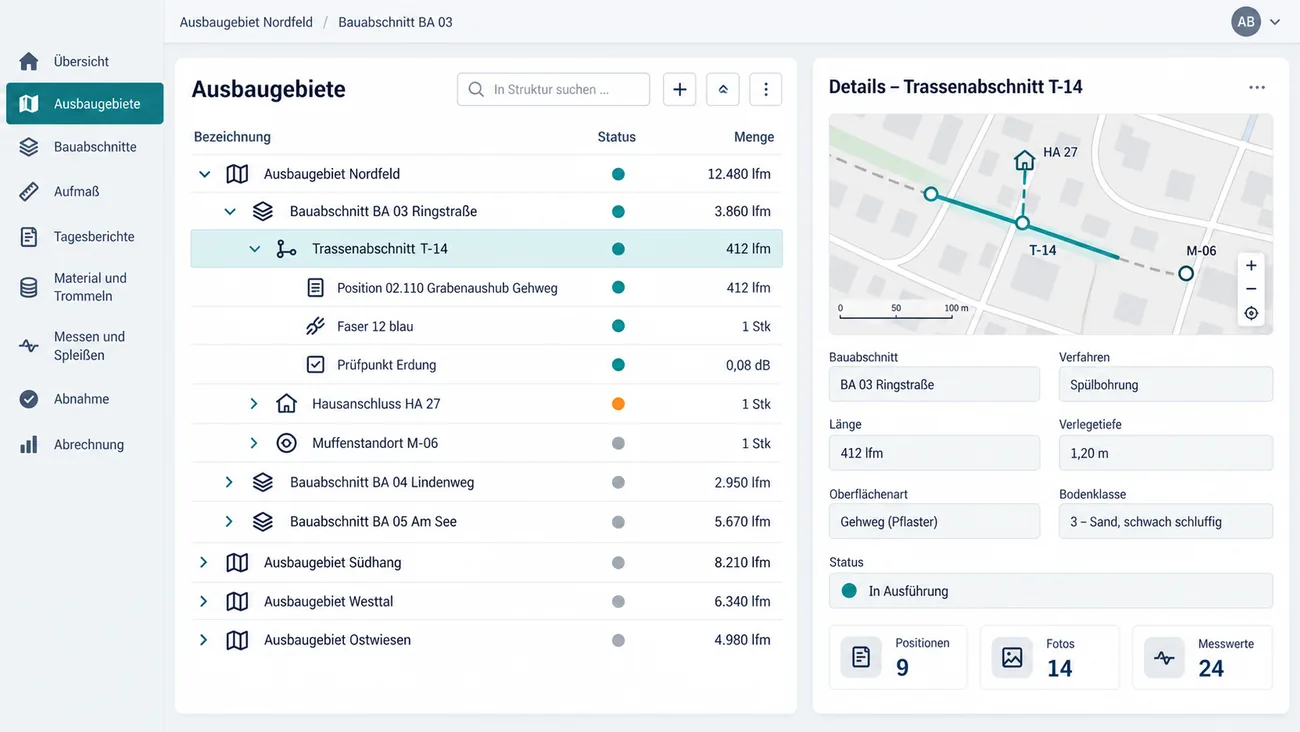The height and width of the screenshot is (732, 1300).
Task: Click the Ausbaugebiete map icon in sidebar
Action: point(29,104)
